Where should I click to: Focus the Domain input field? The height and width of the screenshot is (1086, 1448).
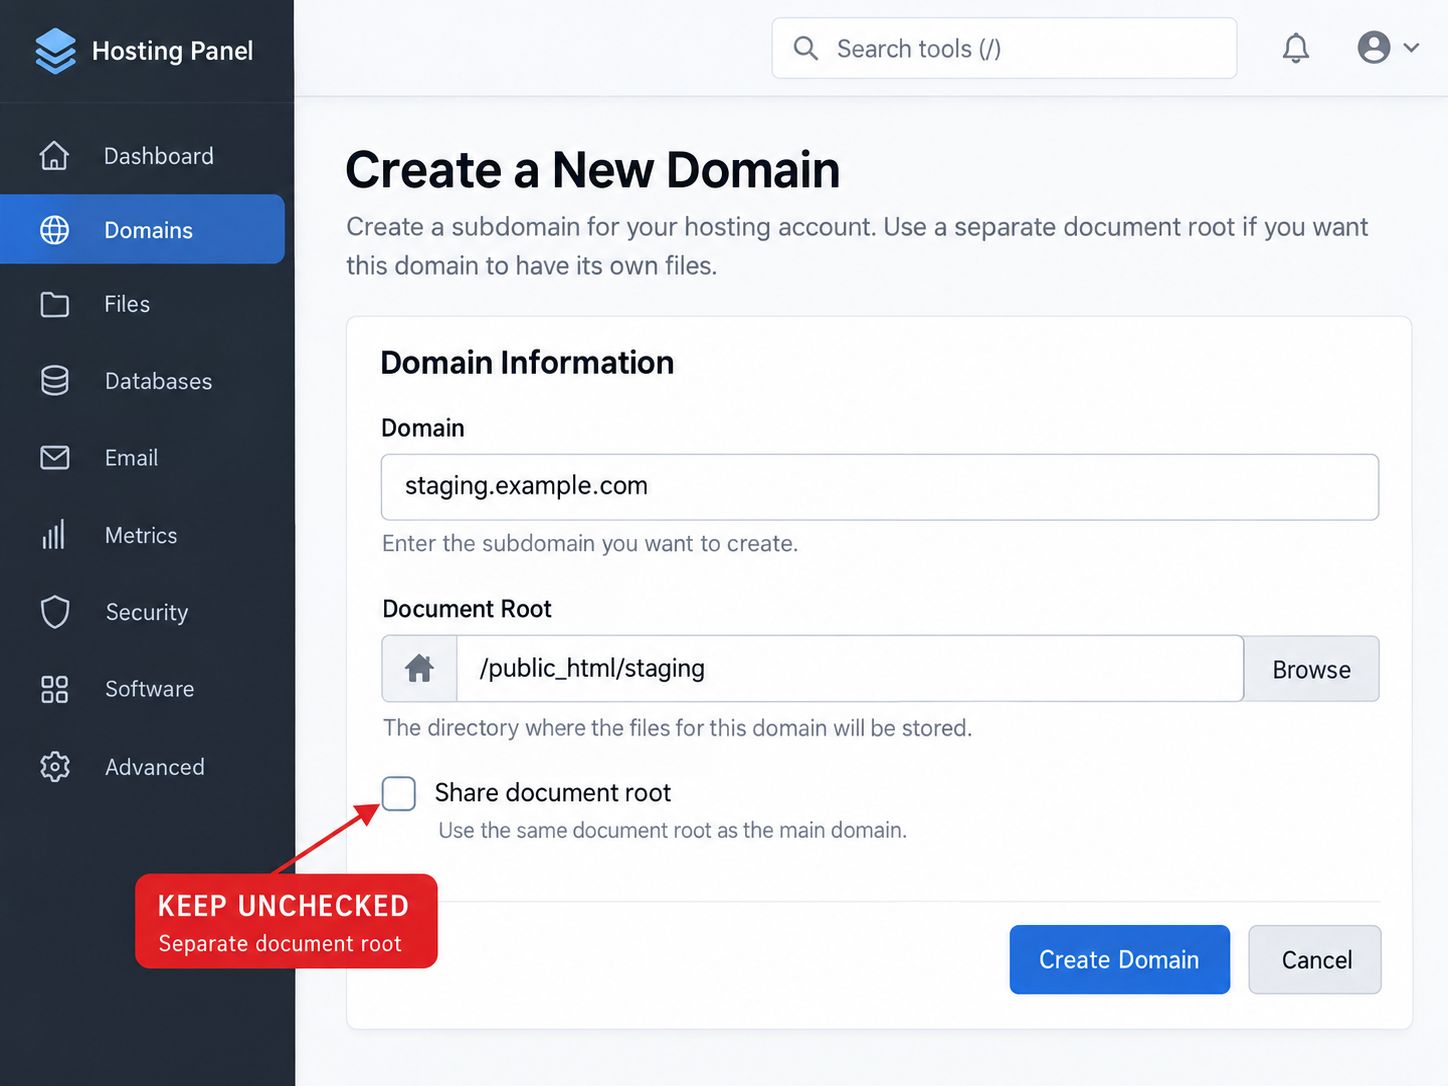[x=880, y=487]
